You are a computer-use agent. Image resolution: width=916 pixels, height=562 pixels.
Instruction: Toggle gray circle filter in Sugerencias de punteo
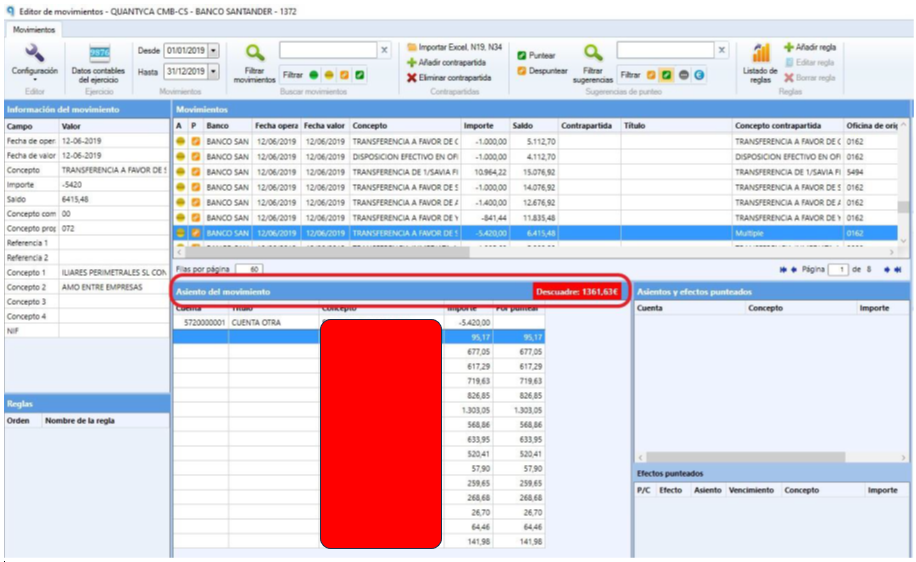pos(683,75)
